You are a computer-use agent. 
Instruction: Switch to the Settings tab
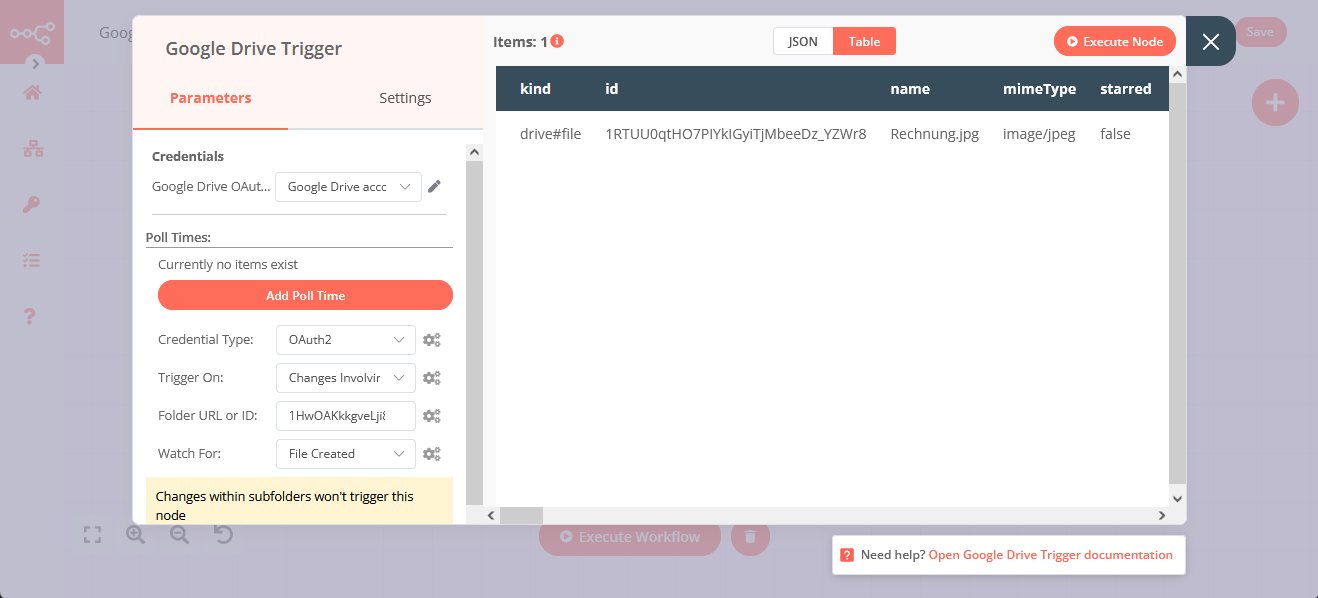pos(405,98)
